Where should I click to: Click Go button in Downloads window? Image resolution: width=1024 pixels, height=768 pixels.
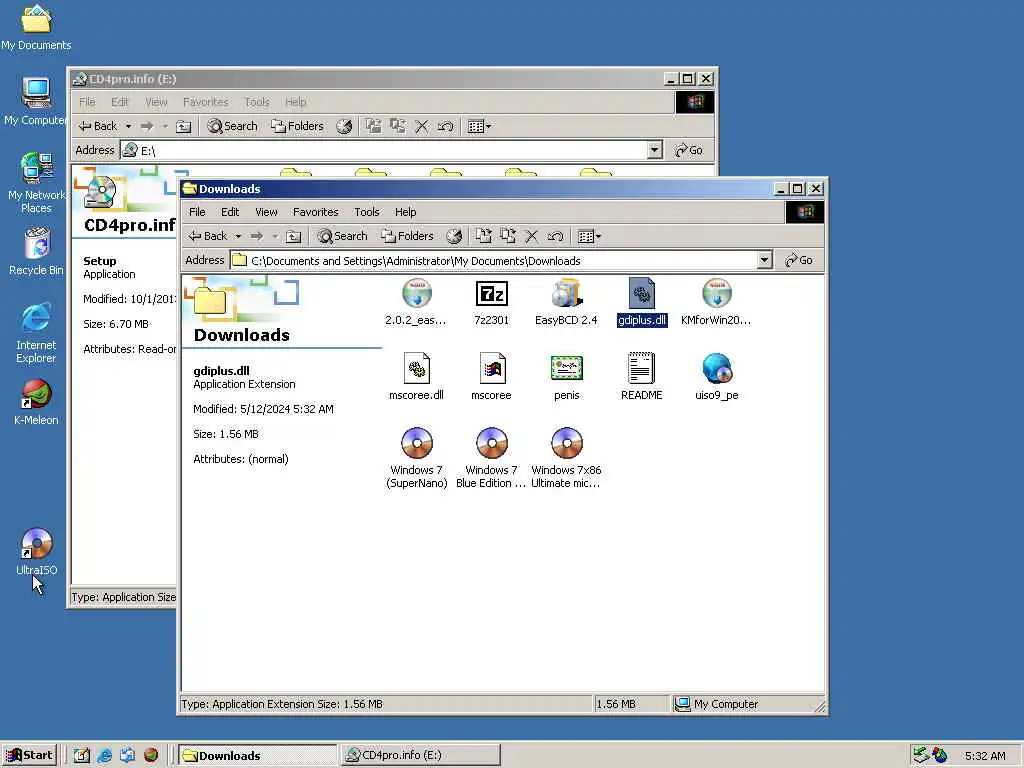[x=799, y=261]
